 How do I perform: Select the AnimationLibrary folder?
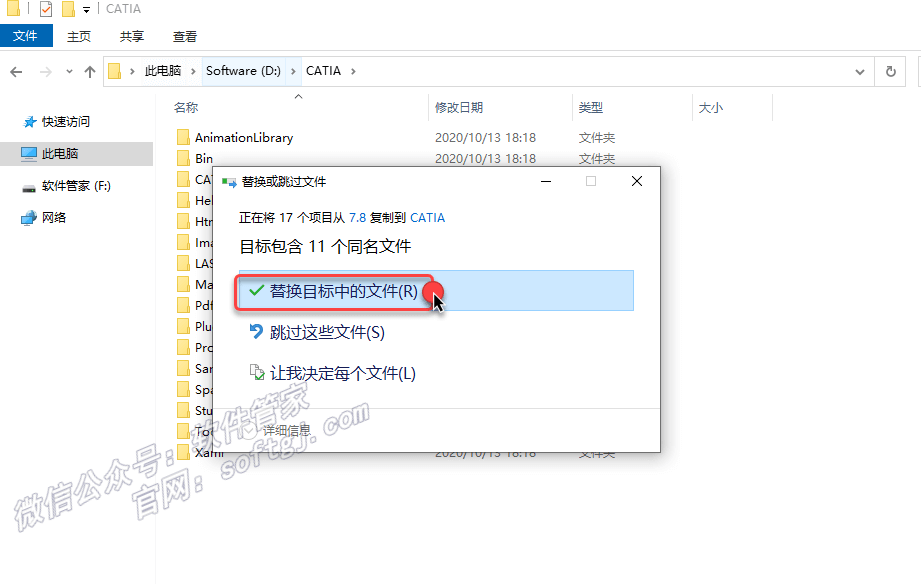coord(244,137)
